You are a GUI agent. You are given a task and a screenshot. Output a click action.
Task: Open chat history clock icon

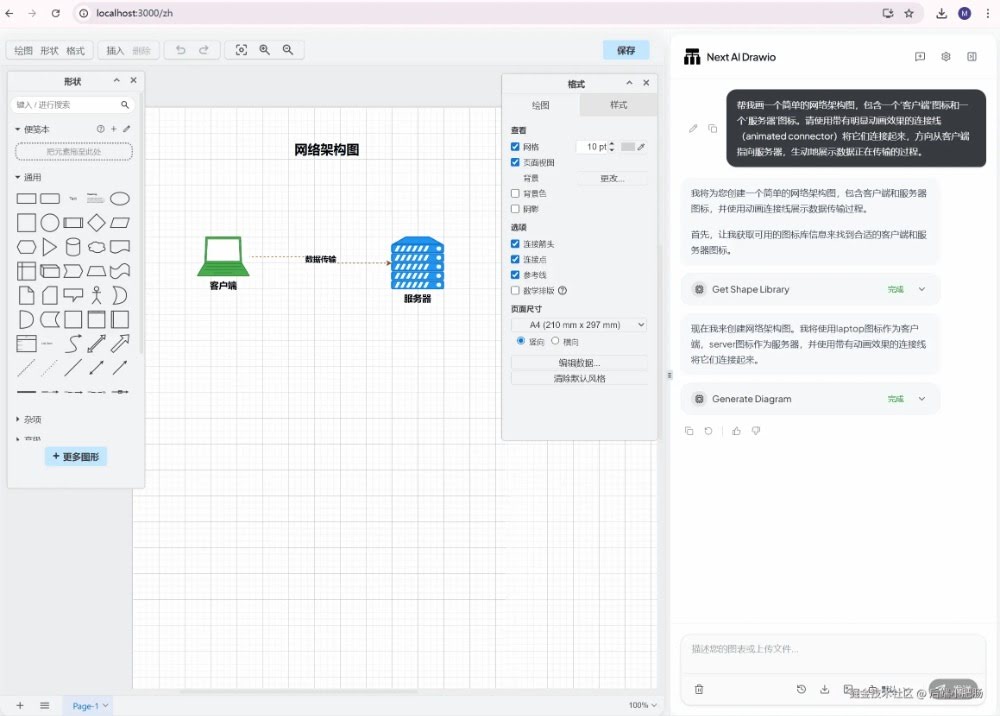pyautogui.click(x=801, y=689)
